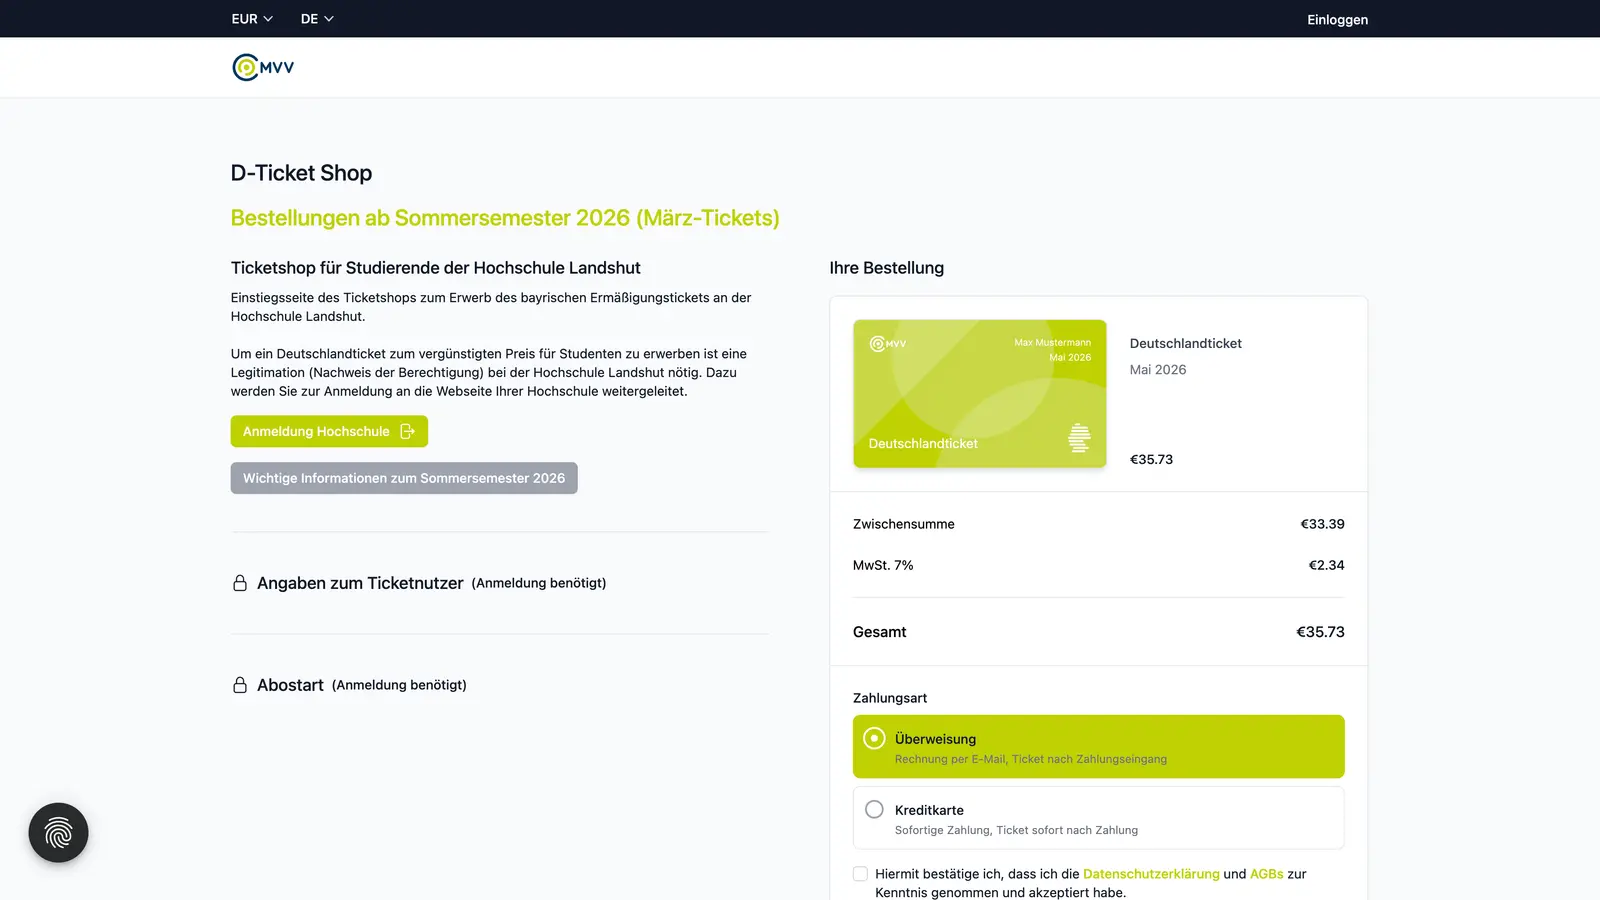Open the fingerprint privacy settings button

[x=58, y=832]
